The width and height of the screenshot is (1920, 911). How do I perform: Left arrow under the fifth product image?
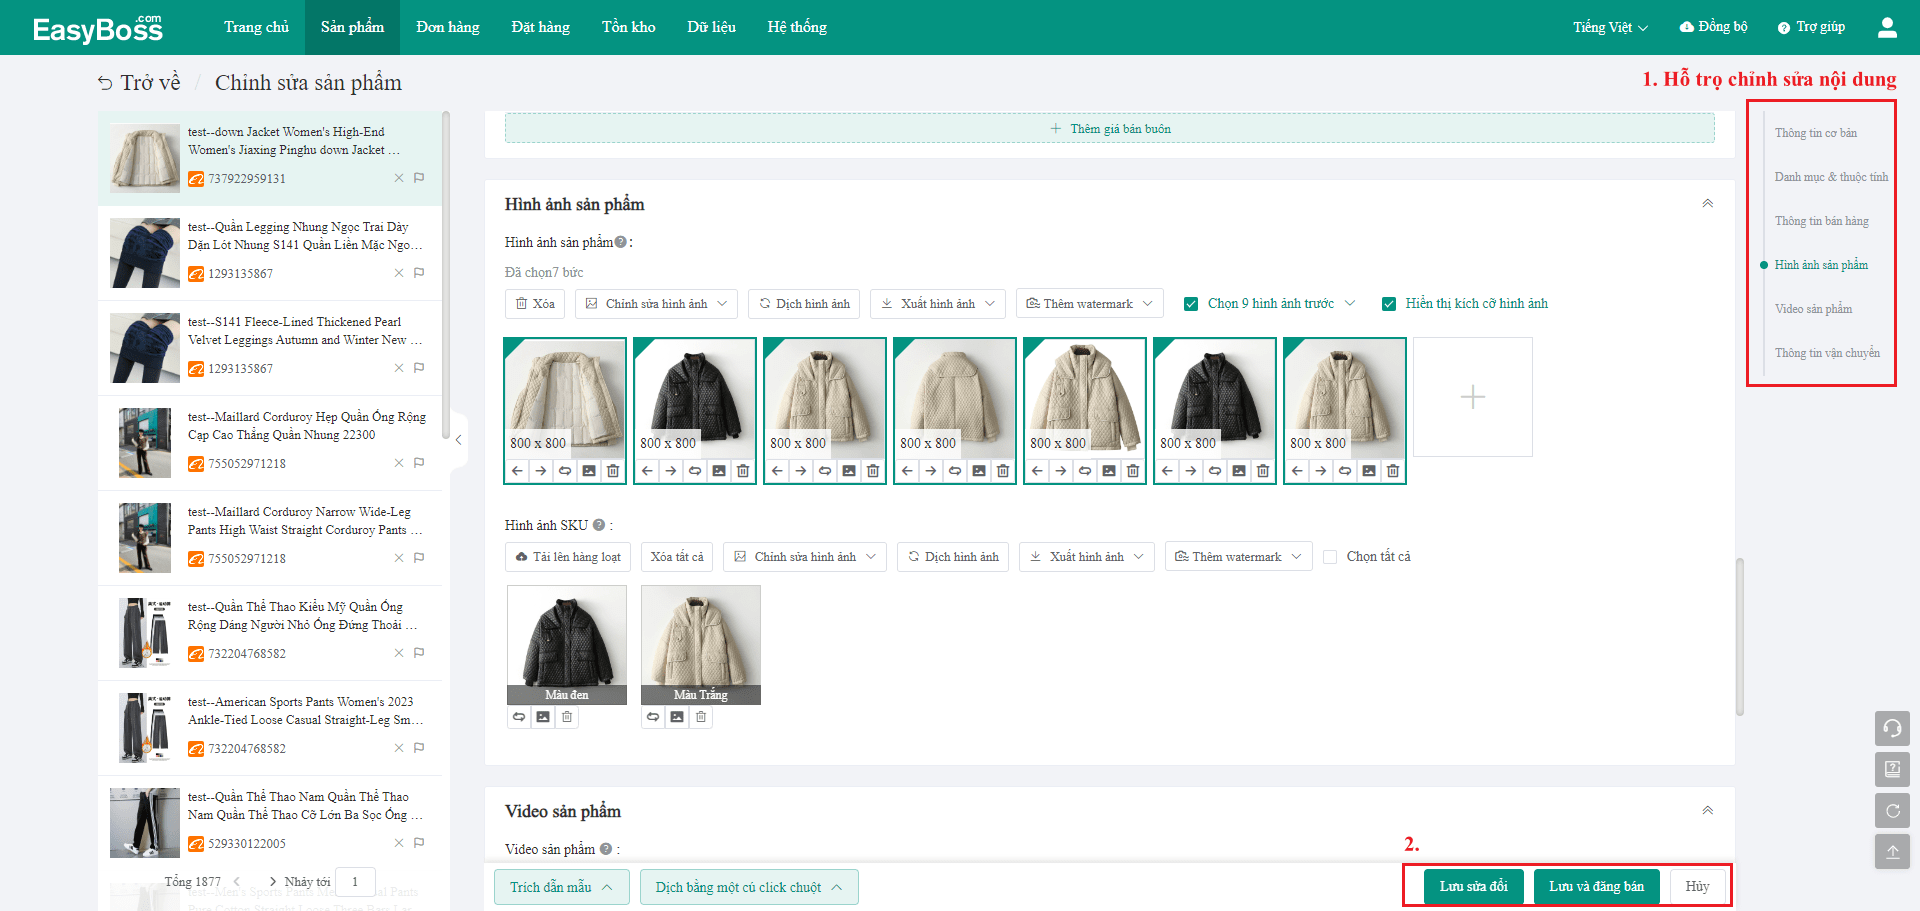[1037, 471]
